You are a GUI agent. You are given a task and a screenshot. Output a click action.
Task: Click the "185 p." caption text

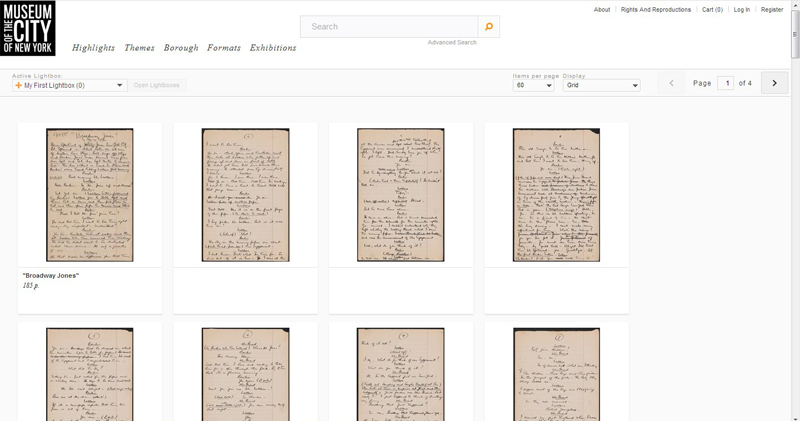pos(31,286)
